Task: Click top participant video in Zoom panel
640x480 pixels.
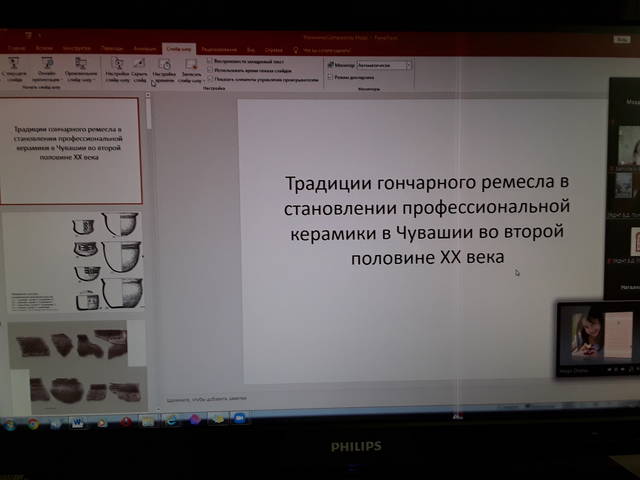Action: (x=629, y=145)
